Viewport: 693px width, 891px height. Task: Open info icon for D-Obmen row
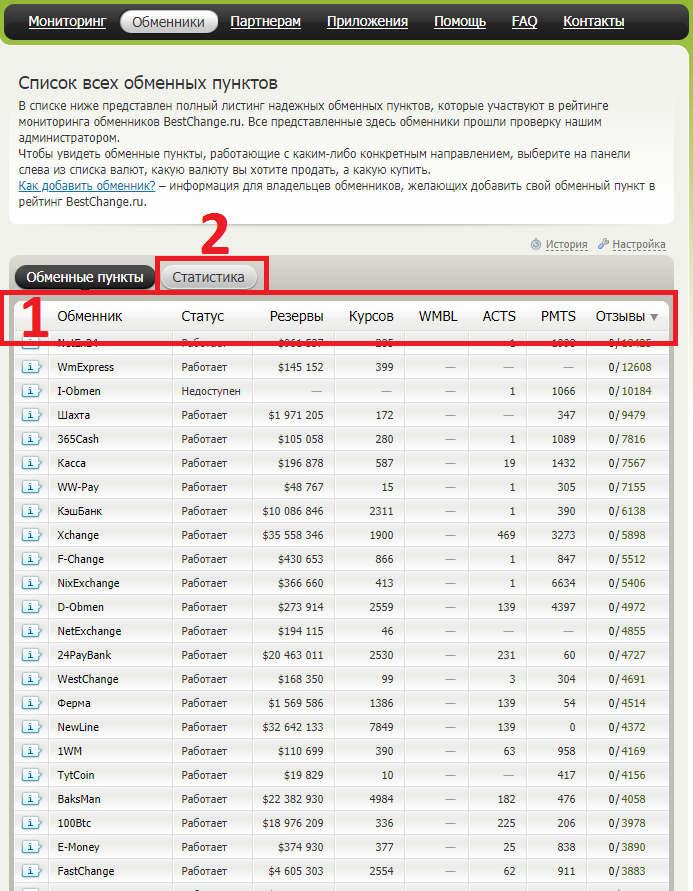tap(31, 607)
